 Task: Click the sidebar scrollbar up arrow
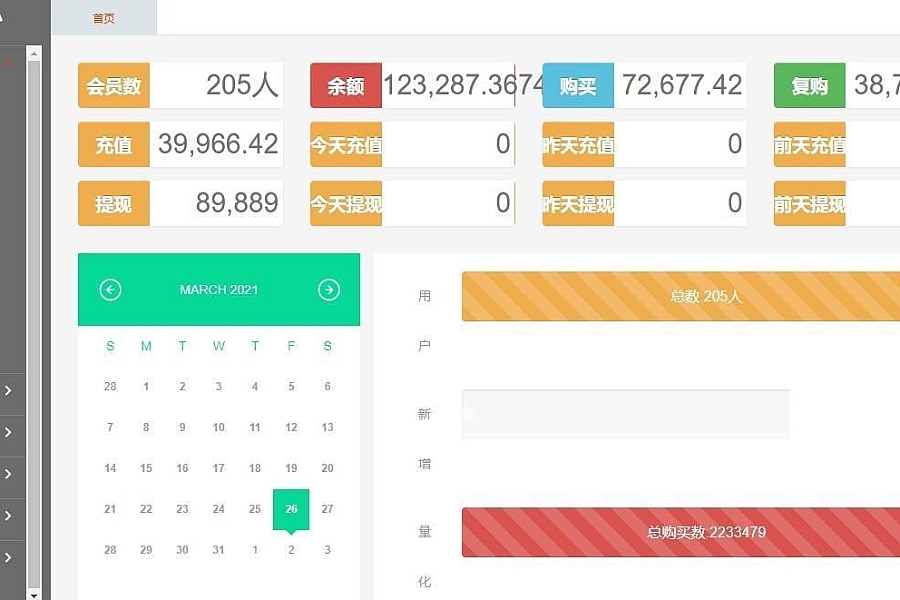pyautogui.click(x=34, y=53)
